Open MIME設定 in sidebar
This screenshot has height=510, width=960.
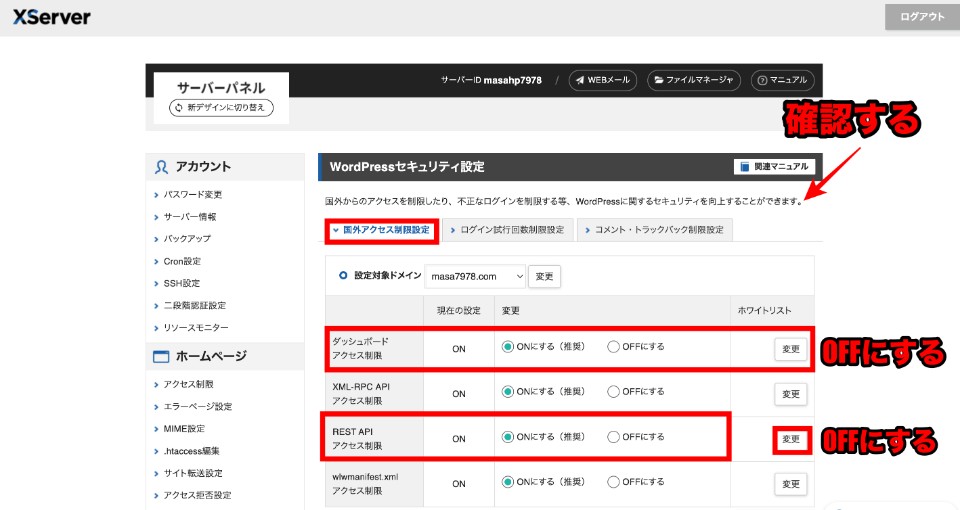[184, 429]
